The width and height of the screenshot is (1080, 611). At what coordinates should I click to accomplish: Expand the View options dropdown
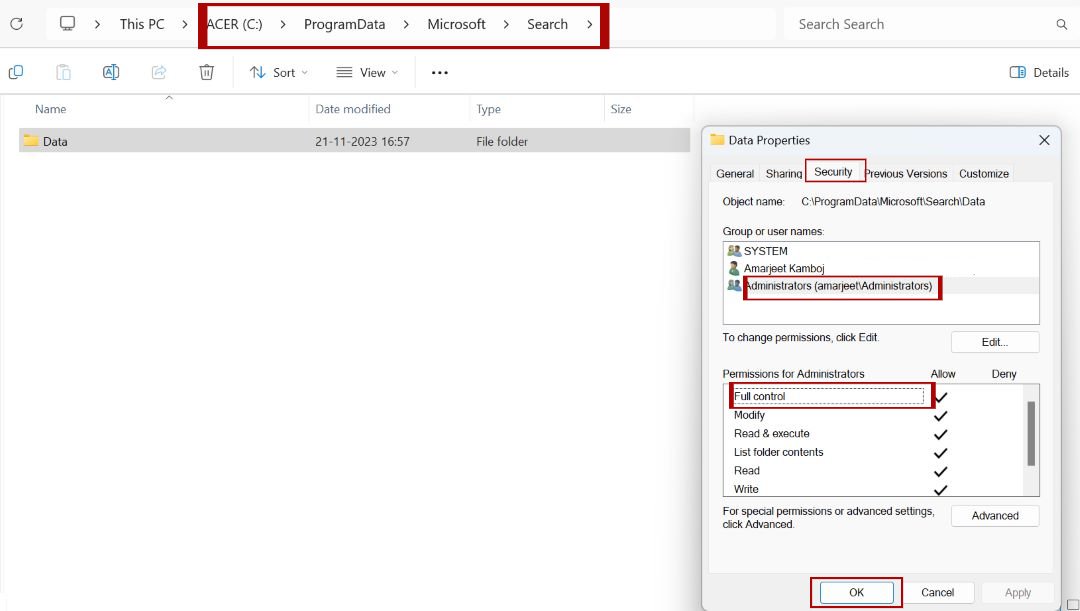pyautogui.click(x=367, y=72)
